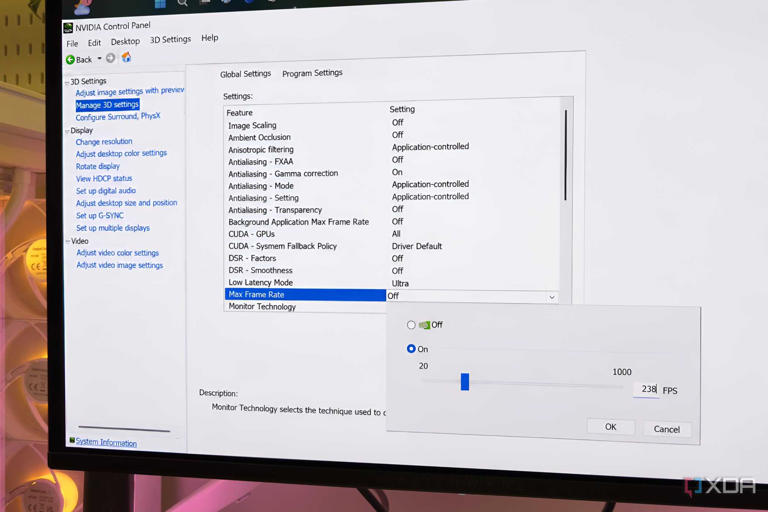768x512 pixels.
Task: Select the Ambient Occlusion row
Action: point(390,136)
